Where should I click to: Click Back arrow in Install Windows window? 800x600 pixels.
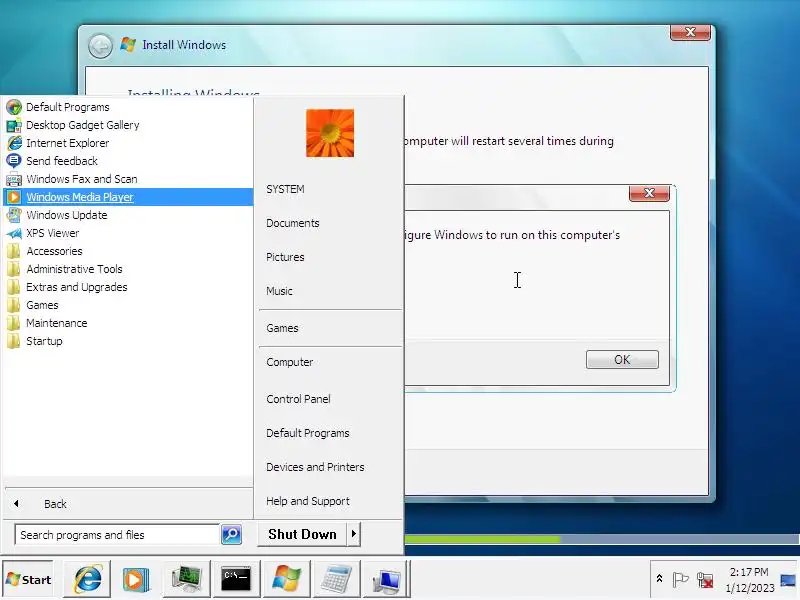[x=100, y=46]
